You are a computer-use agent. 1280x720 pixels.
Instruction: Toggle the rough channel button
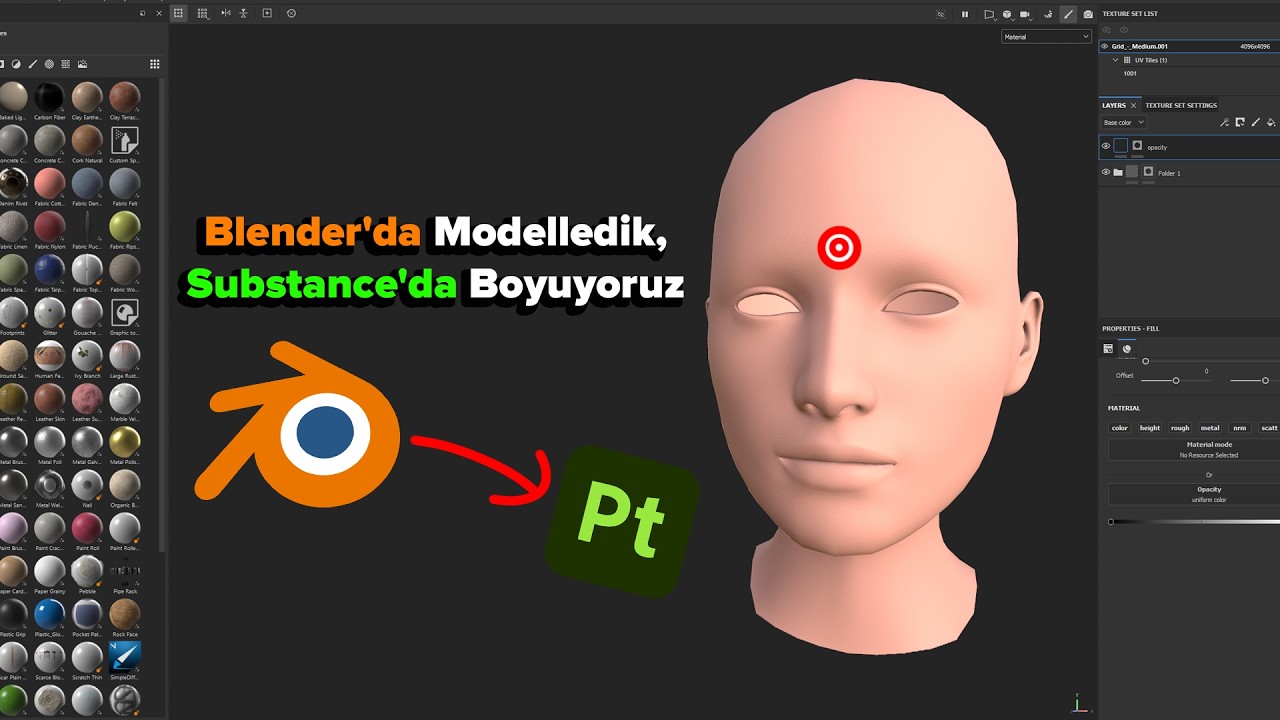1180,428
